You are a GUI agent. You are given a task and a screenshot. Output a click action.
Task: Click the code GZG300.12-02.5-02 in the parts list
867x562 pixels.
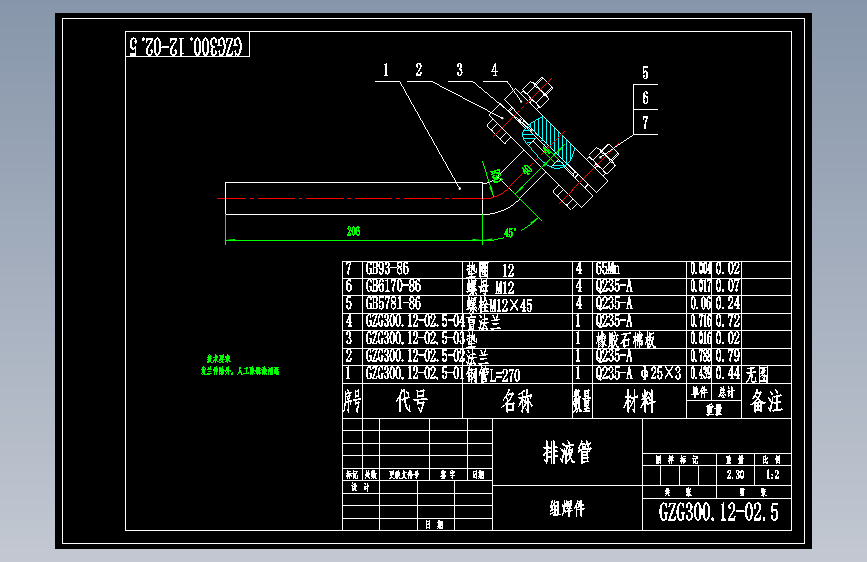[x=415, y=356]
